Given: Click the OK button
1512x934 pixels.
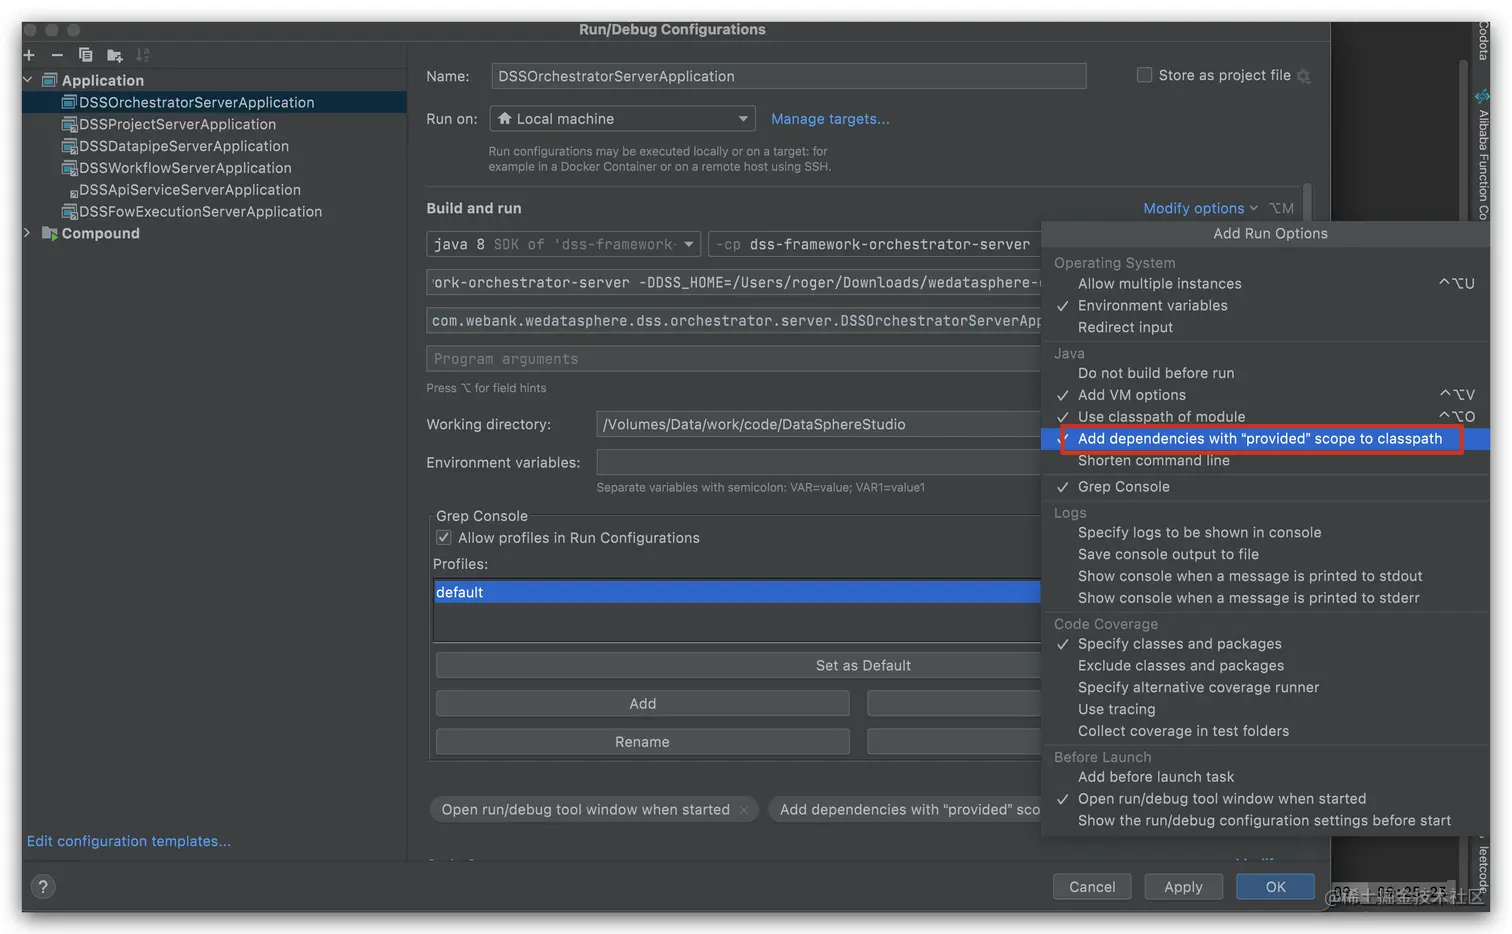Looking at the screenshot, I should click(1276, 887).
